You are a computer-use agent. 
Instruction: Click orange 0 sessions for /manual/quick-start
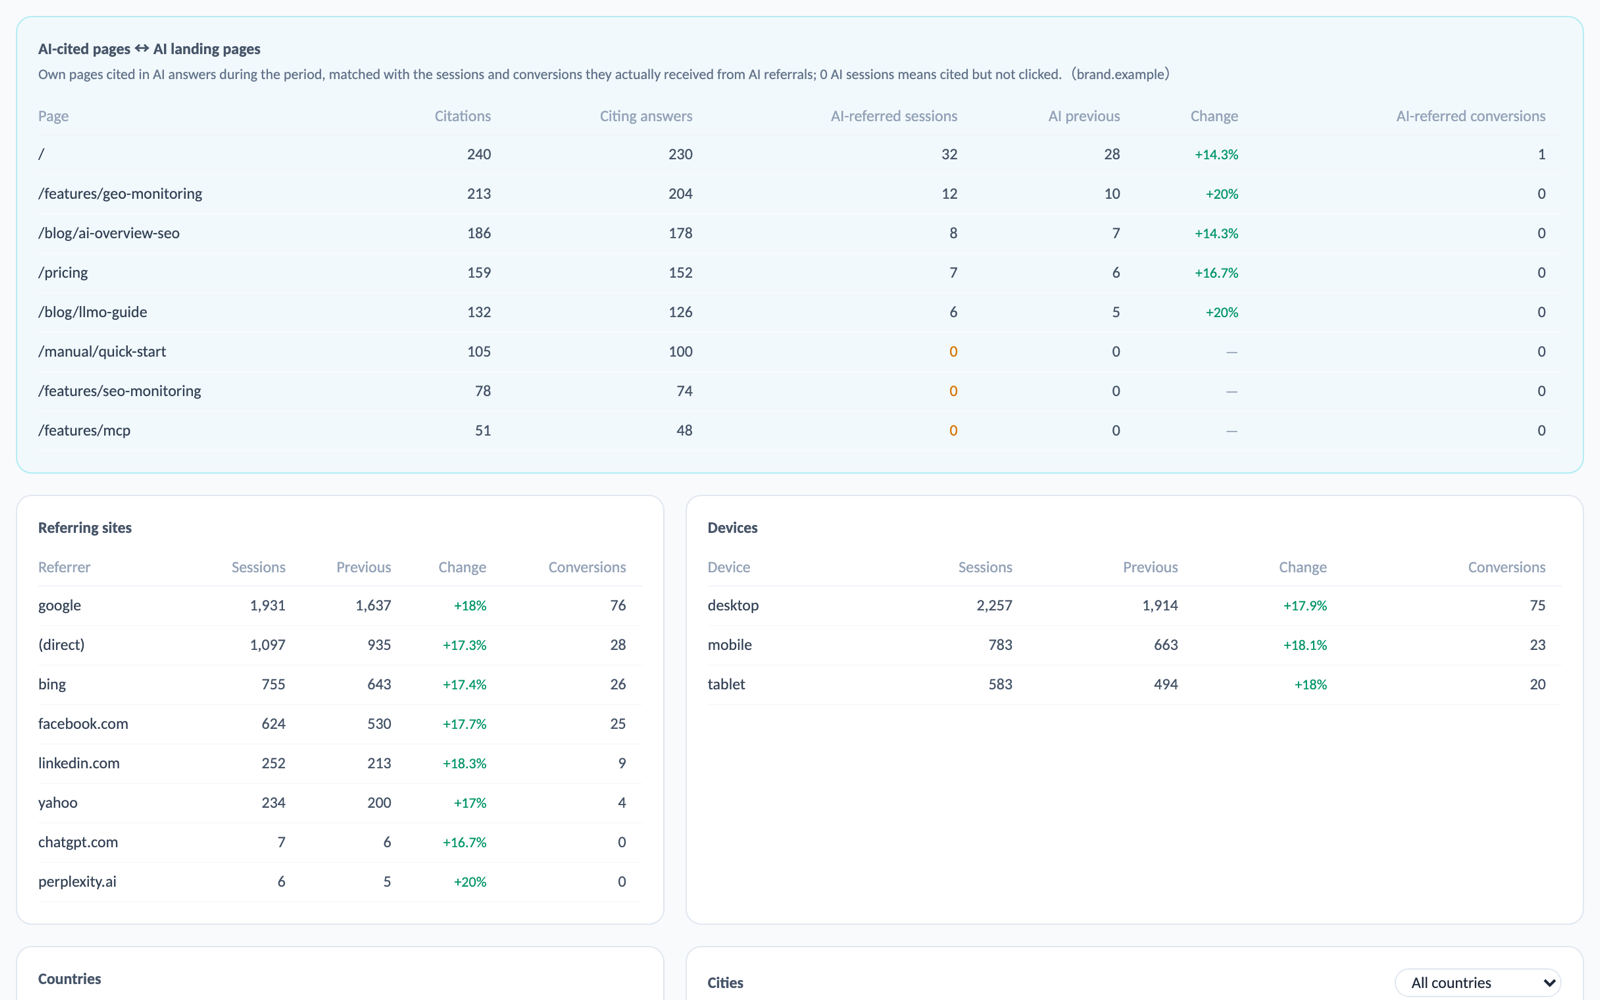pyautogui.click(x=953, y=352)
